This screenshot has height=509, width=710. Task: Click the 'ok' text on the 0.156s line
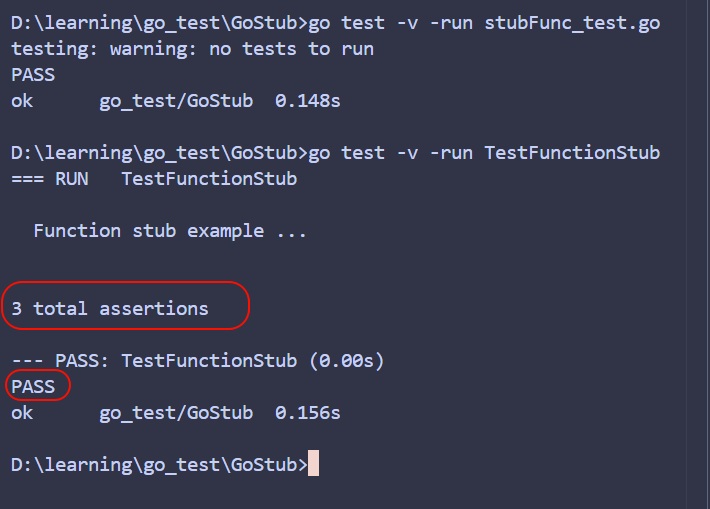pos(22,412)
